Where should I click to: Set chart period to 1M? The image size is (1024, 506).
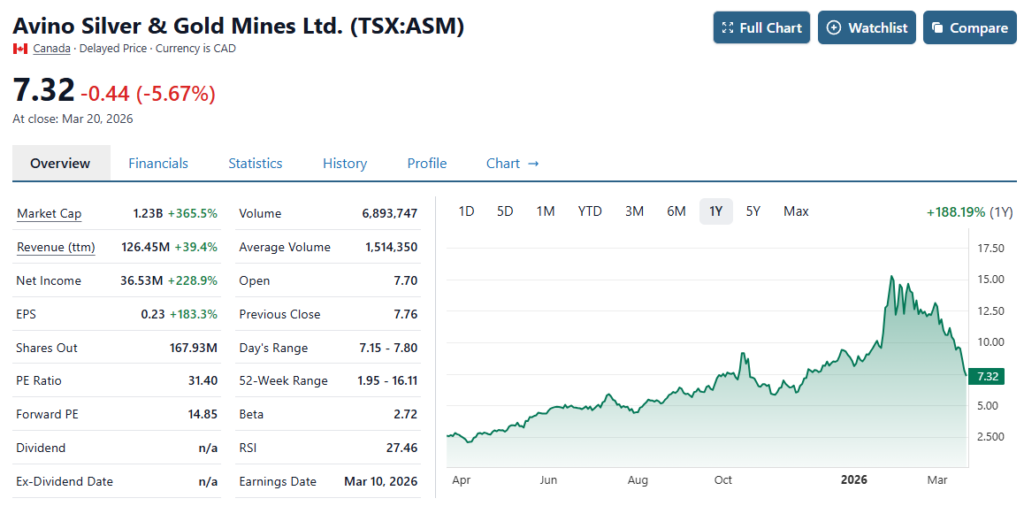coord(545,211)
